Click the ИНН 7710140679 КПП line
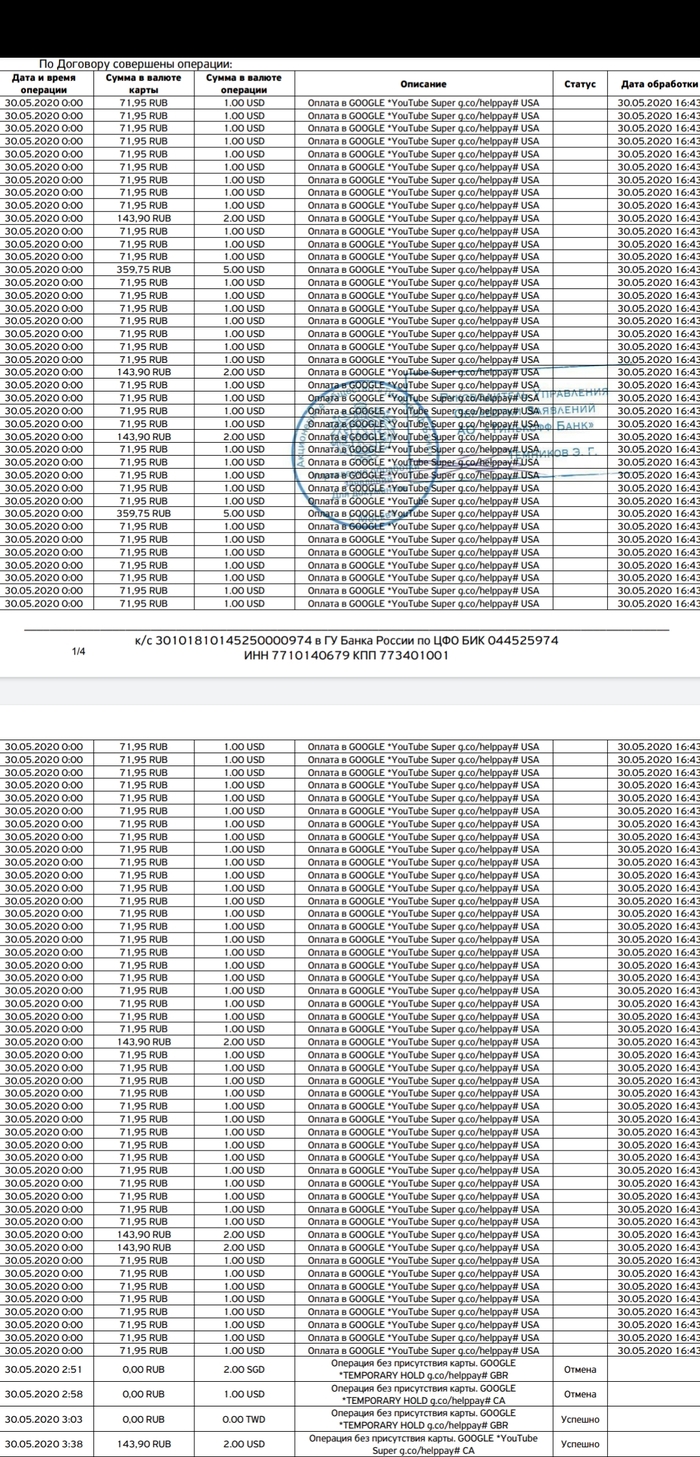The image size is (700, 1457). (346, 654)
